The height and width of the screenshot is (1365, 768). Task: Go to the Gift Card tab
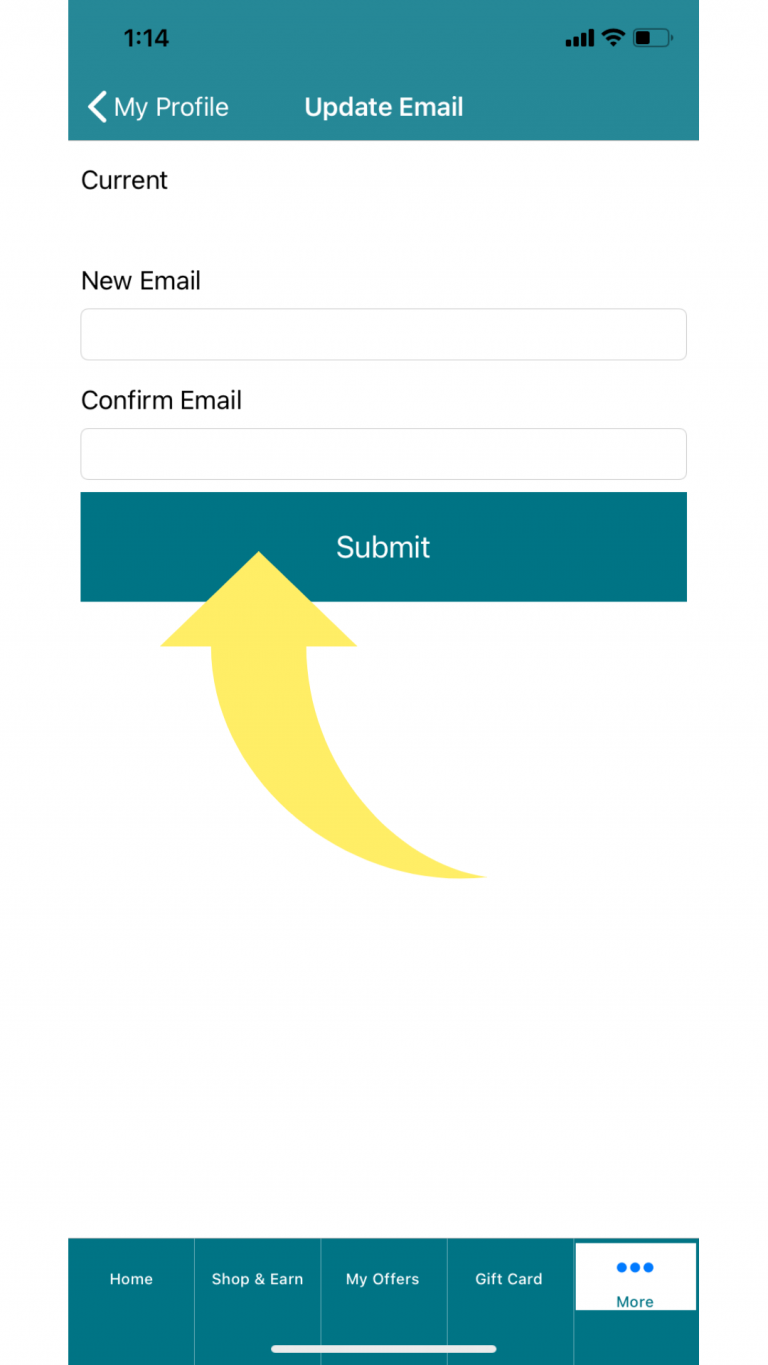tap(509, 1279)
